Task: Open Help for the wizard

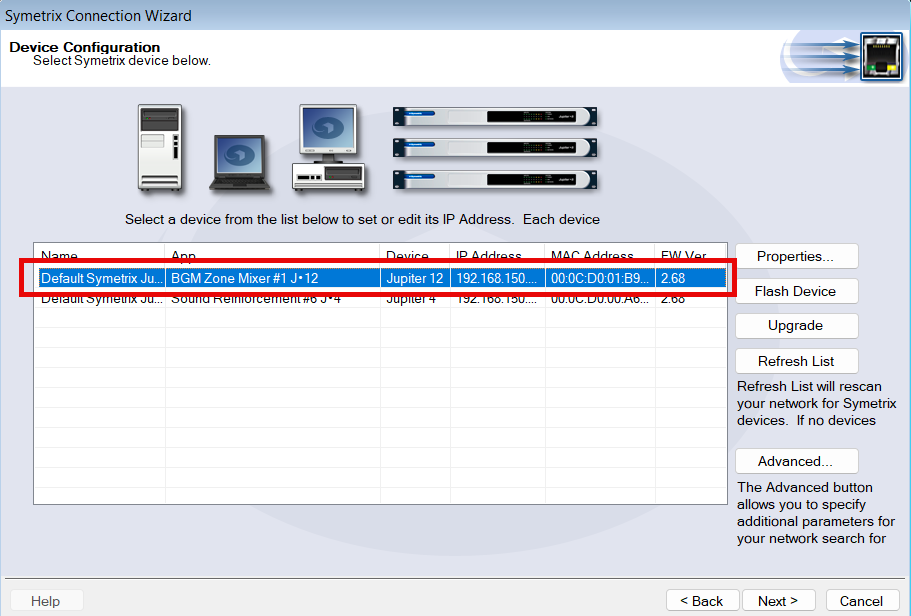Action: coord(46,600)
